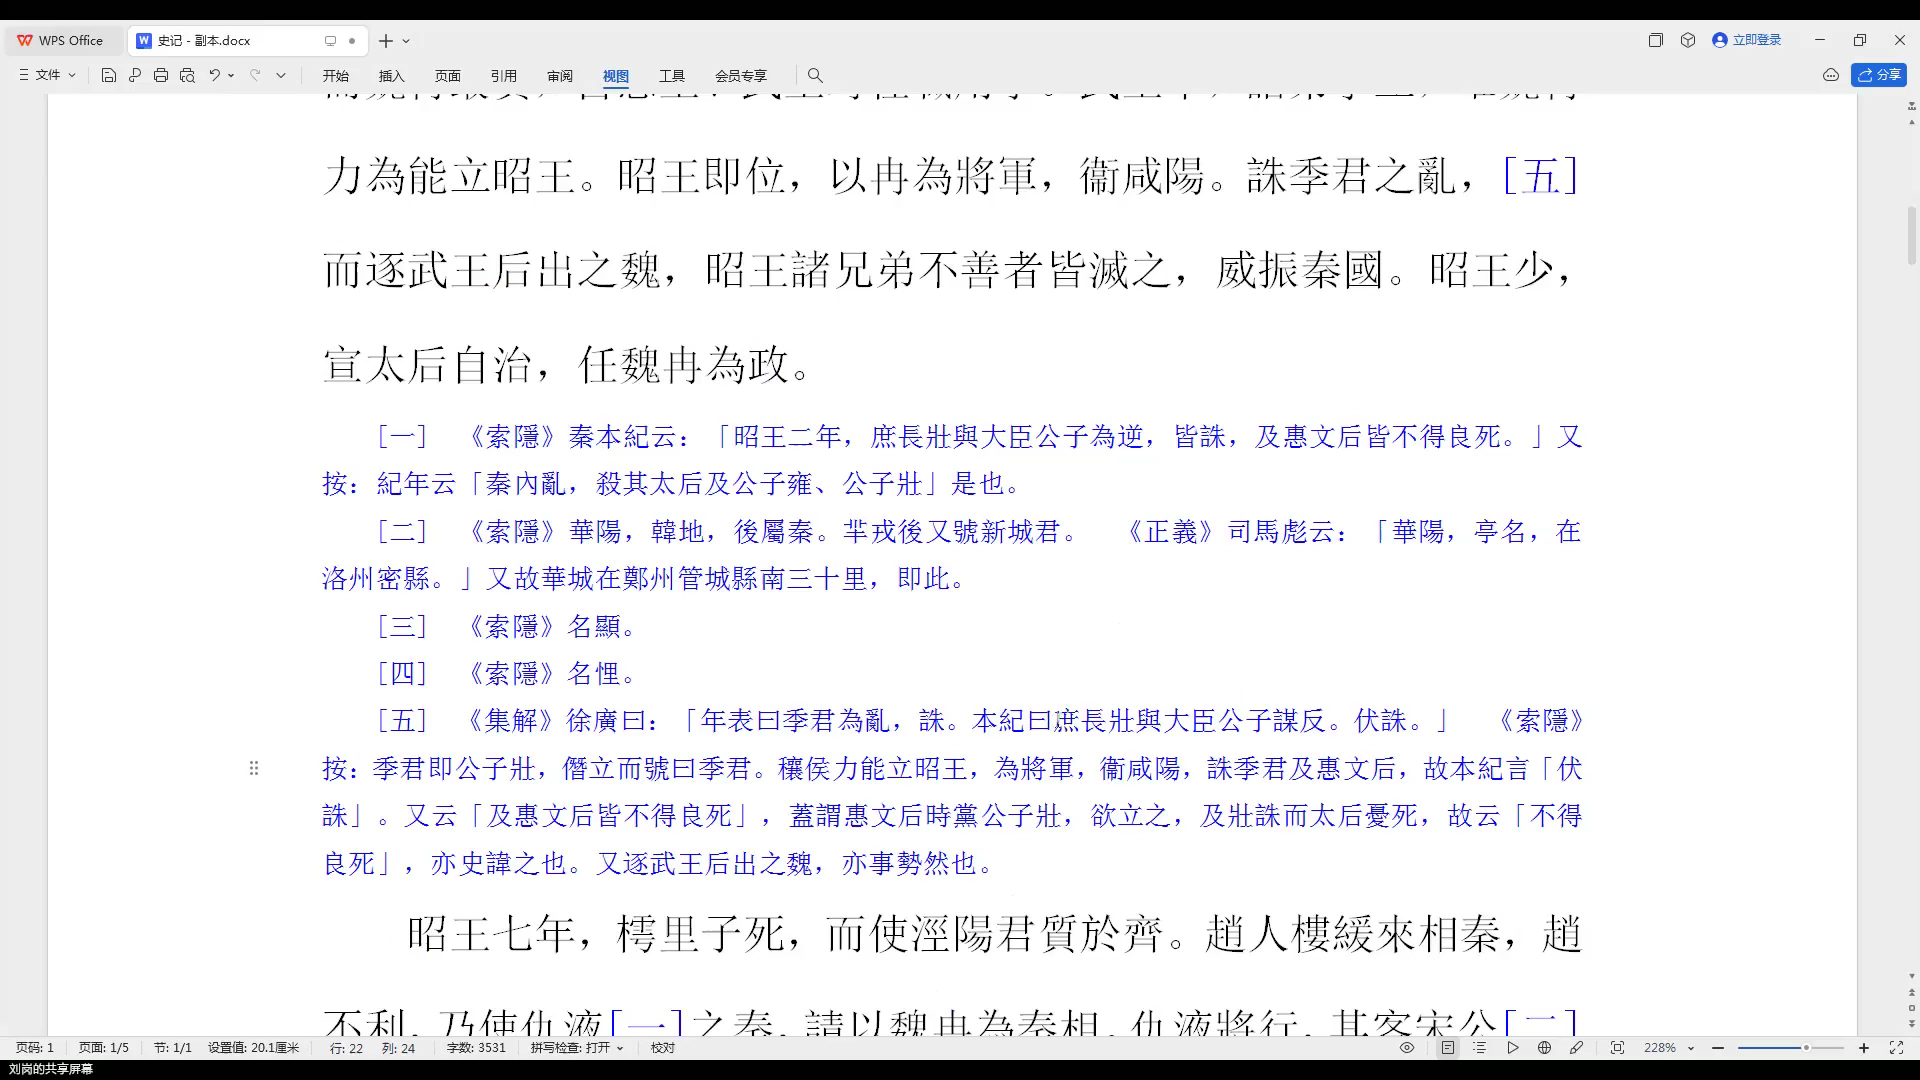Click the Redo arrow
Viewport: 1920px width, 1080px height.
click(x=255, y=75)
